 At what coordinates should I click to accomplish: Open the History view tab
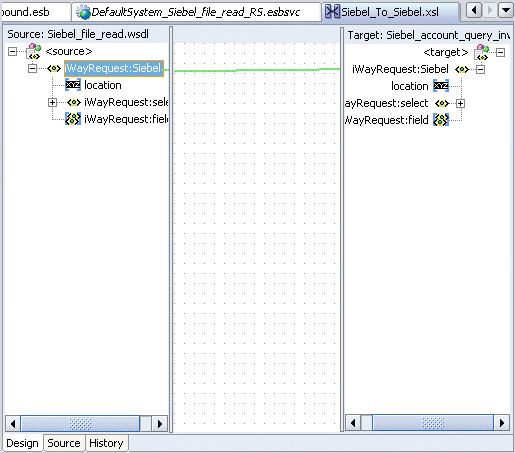[x=106, y=443]
